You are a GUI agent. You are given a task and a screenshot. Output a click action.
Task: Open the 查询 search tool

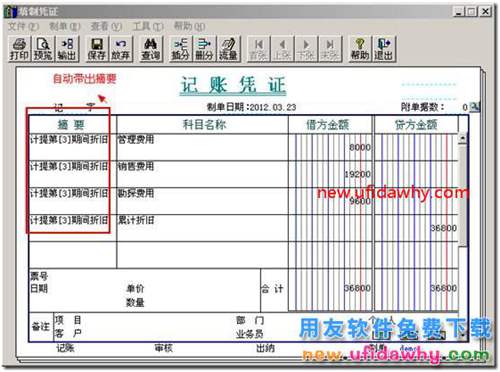click(x=151, y=49)
